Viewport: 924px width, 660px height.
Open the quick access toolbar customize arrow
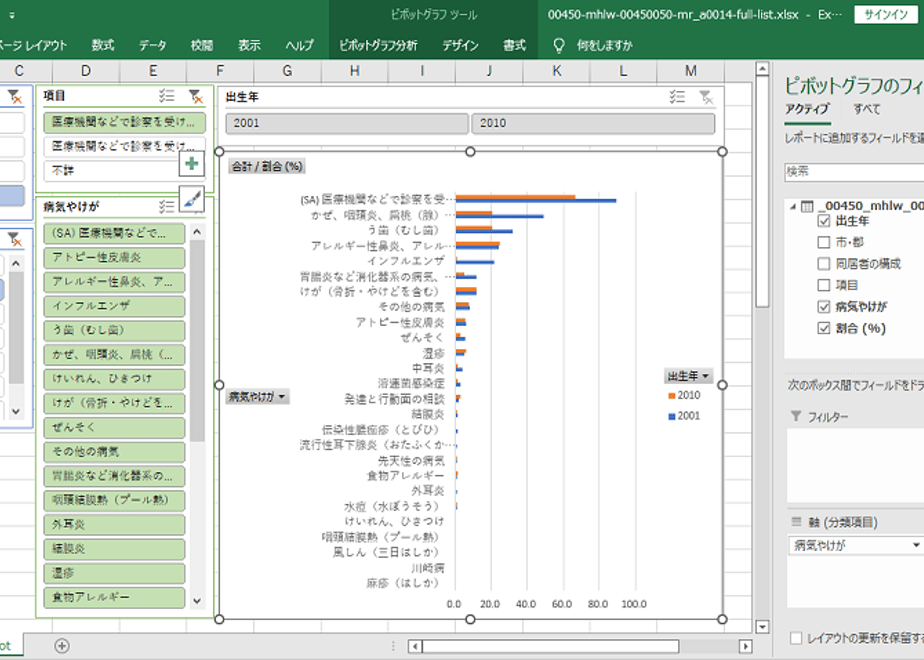coord(12,16)
